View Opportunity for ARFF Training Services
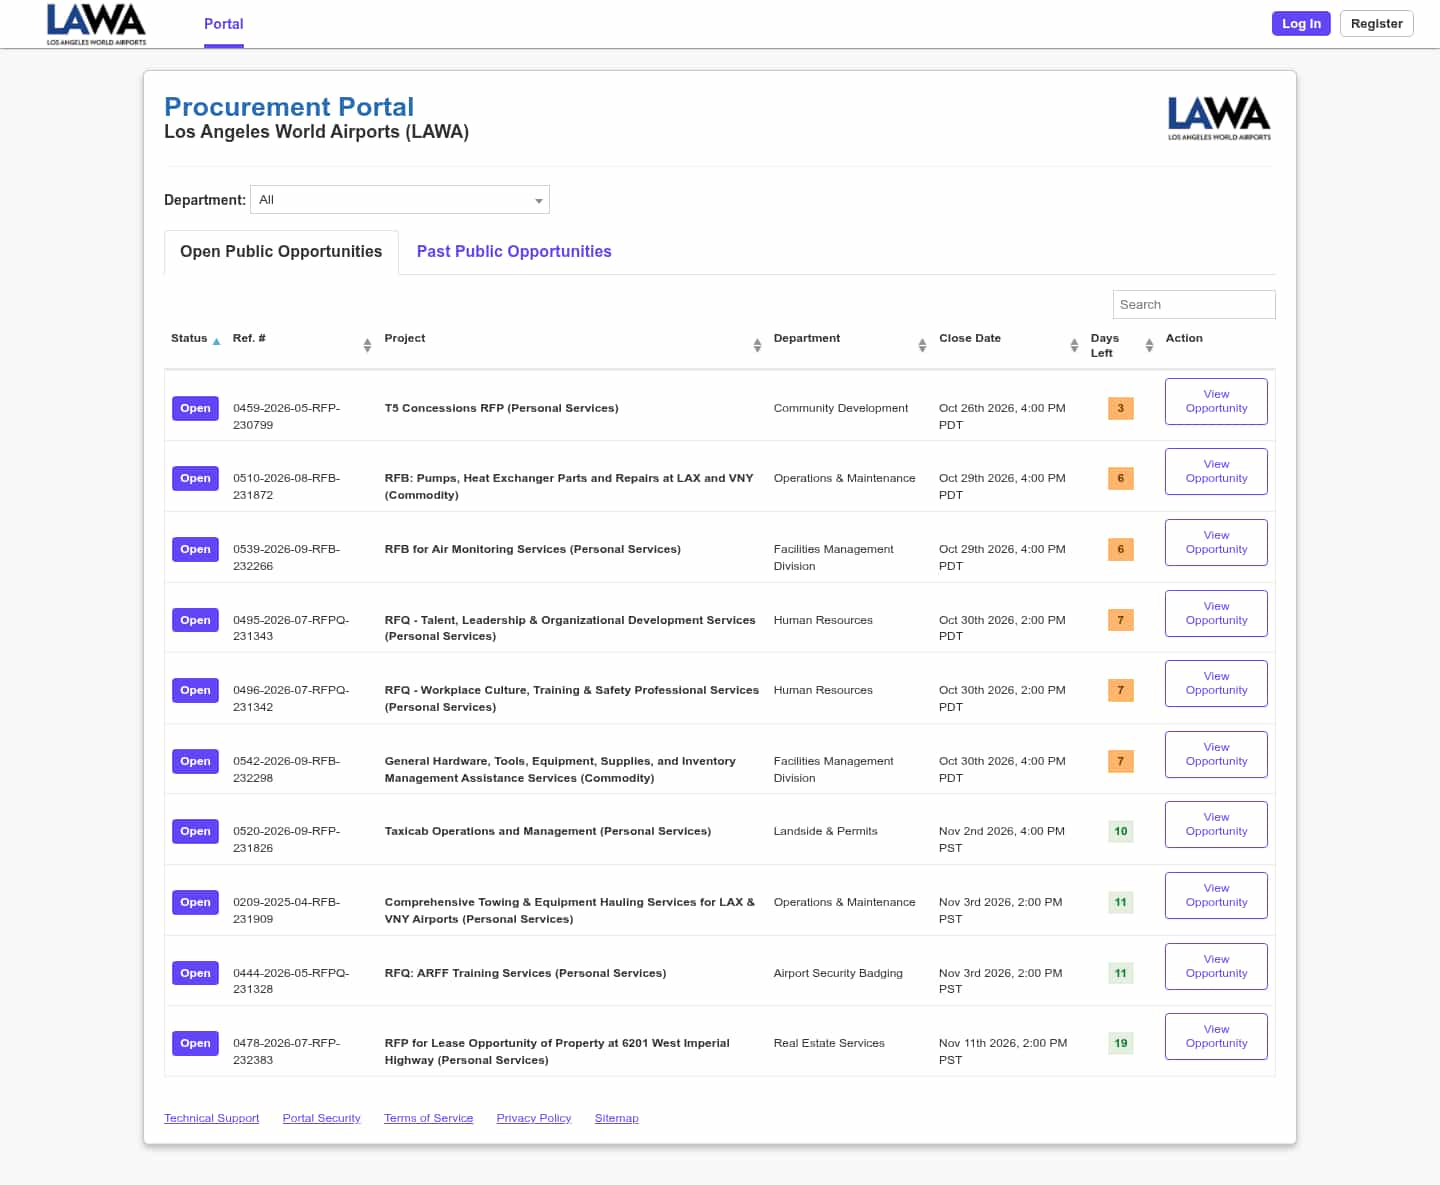Viewport: 1440px width, 1185px height. click(1216, 966)
